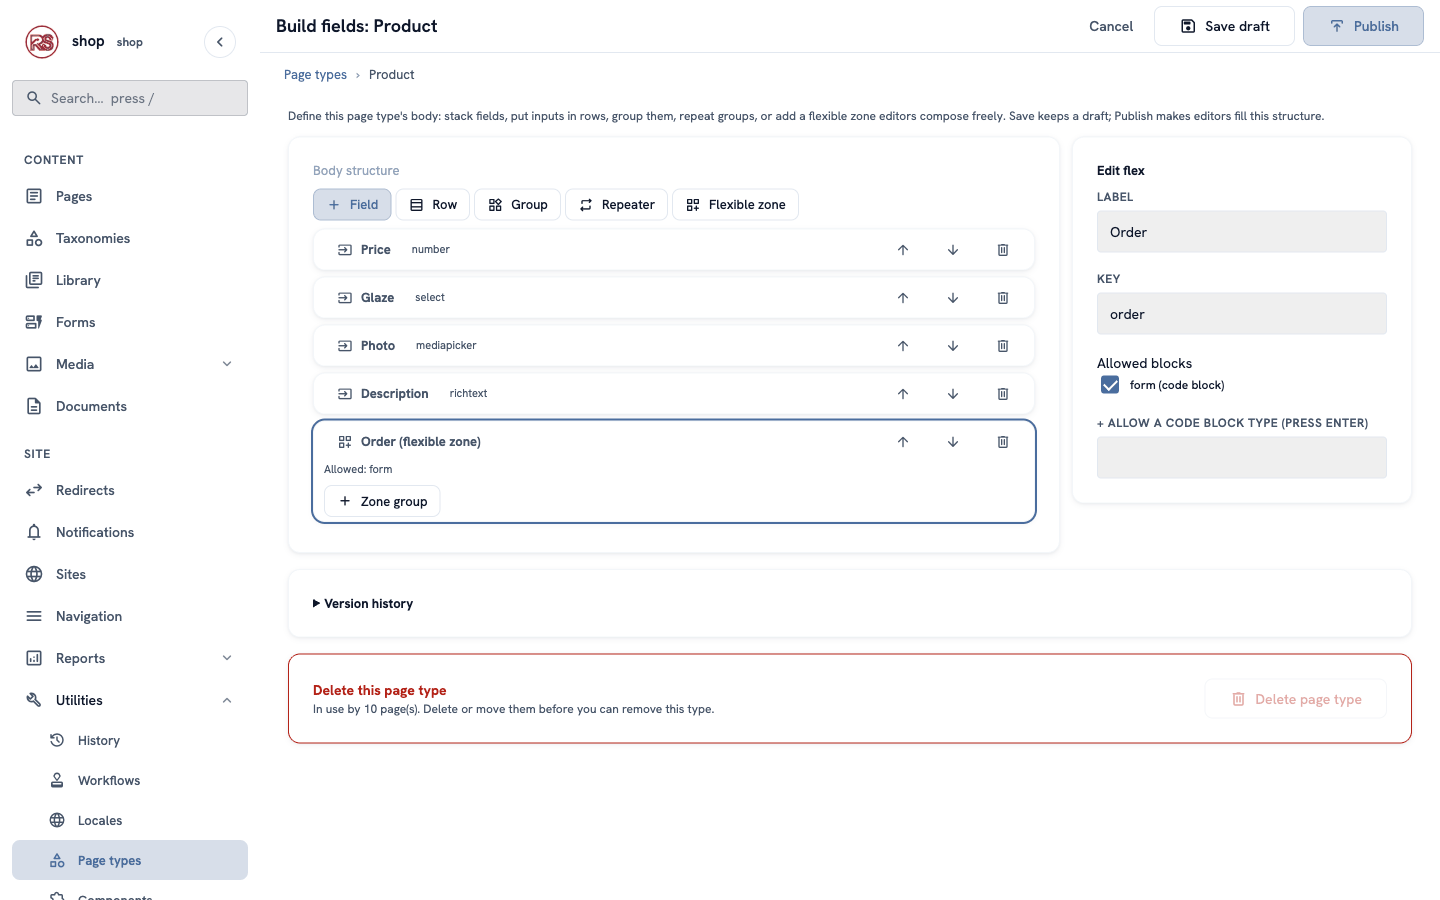The height and width of the screenshot is (900, 1440).
Task: Move the Price field up
Action: (903, 250)
